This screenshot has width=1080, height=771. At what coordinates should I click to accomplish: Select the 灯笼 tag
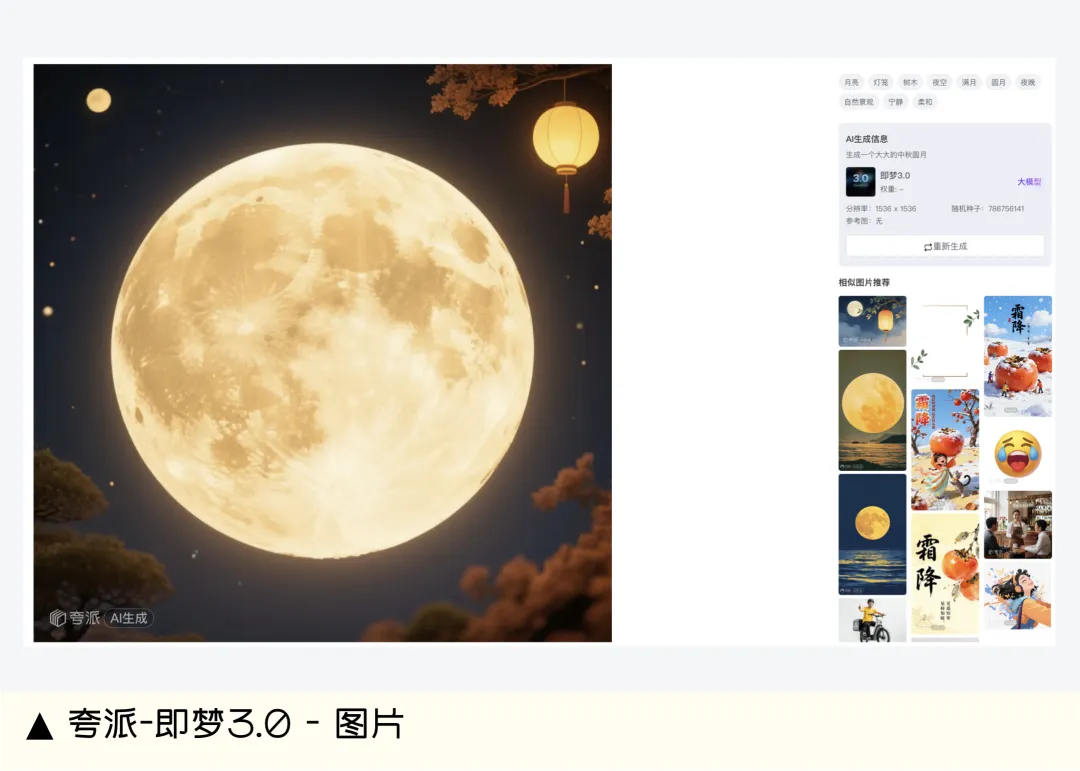pyautogui.click(x=881, y=82)
